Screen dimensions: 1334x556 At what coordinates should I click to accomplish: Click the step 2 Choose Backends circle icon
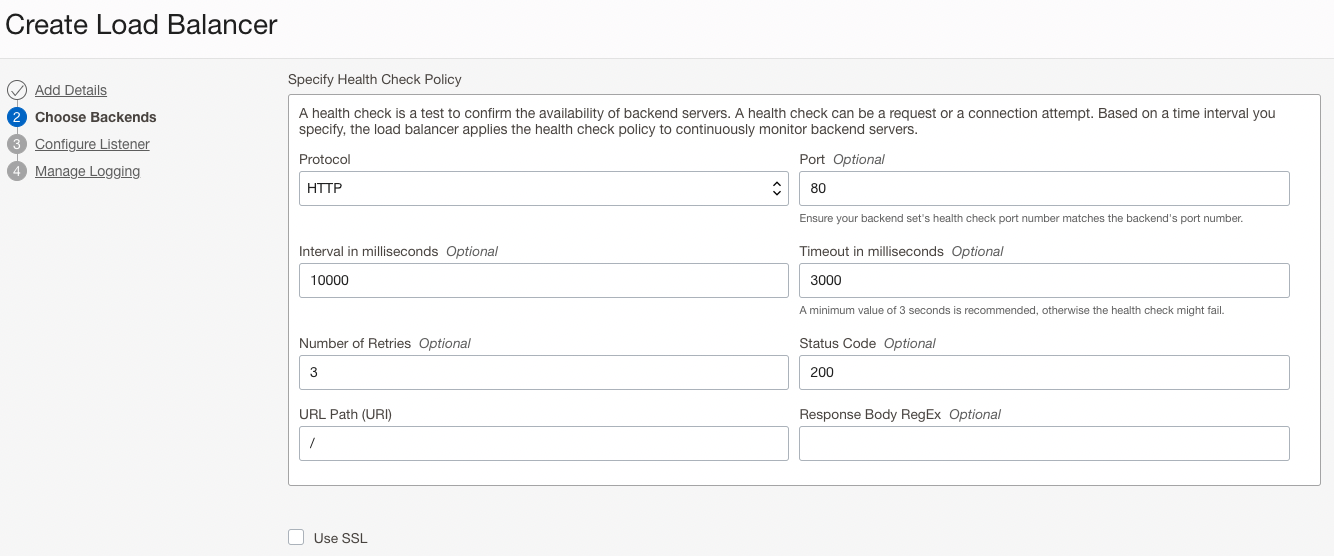[16, 117]
